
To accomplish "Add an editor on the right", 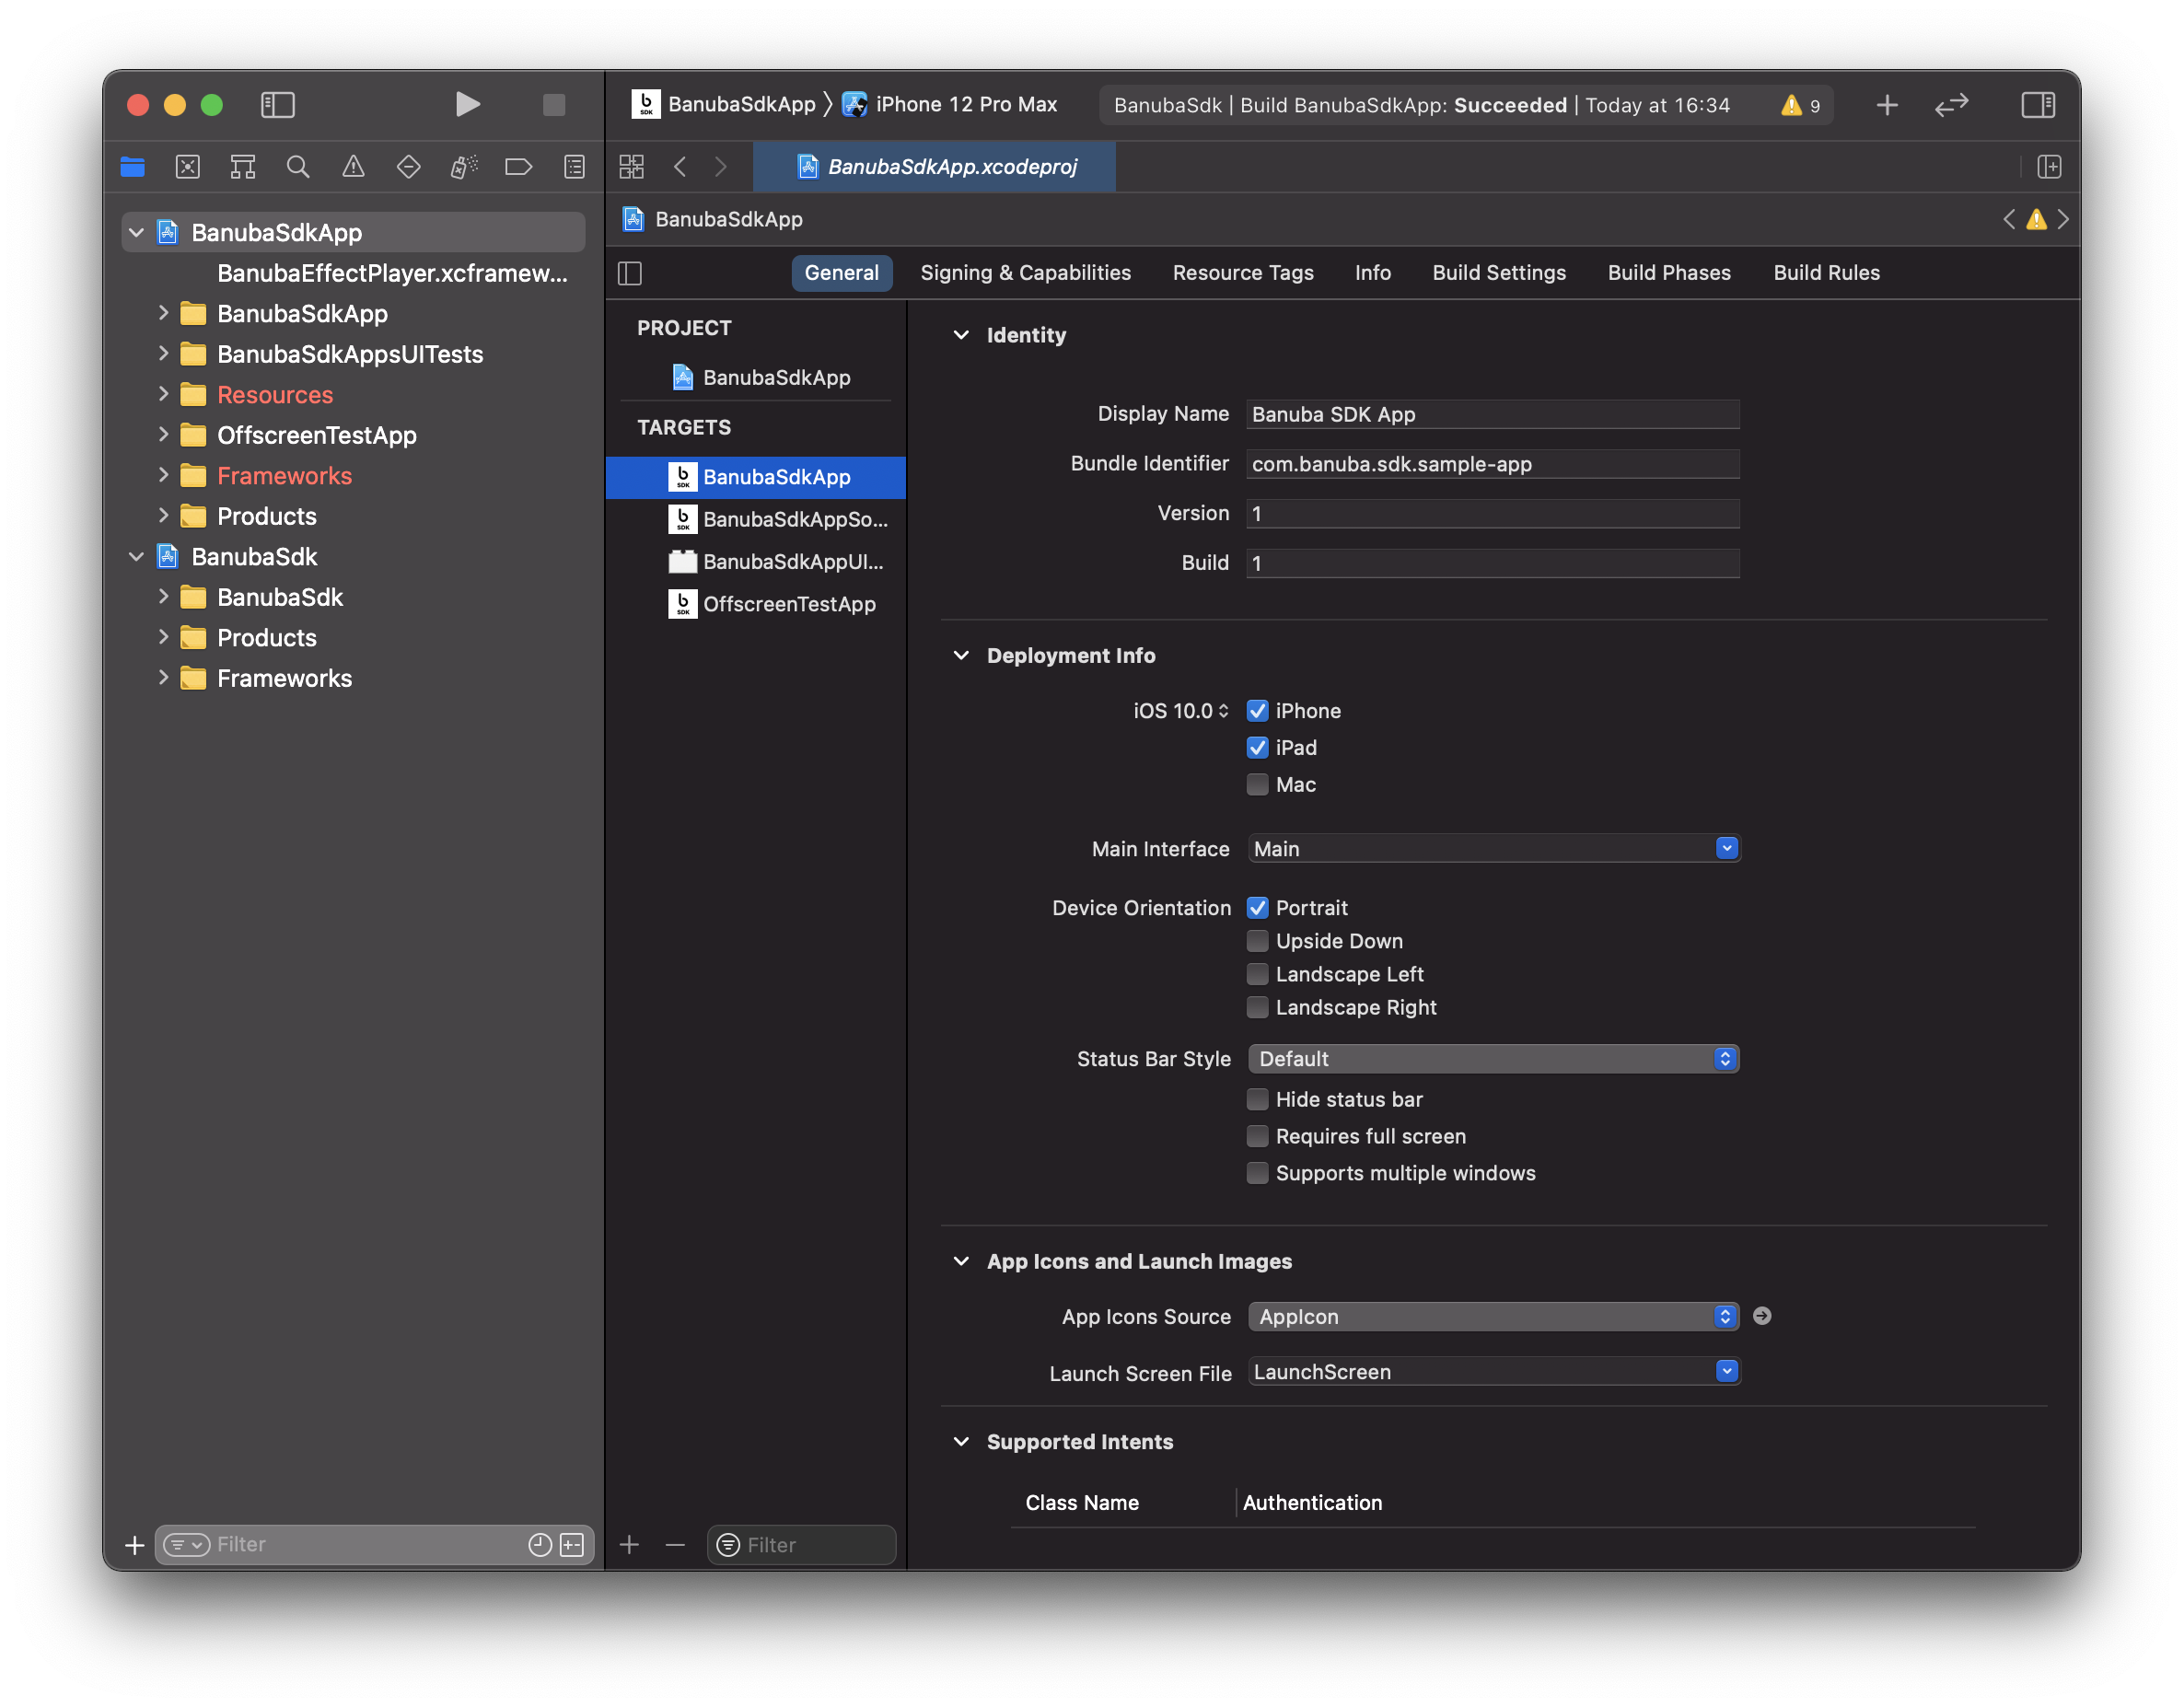I will (x=2049, y=167).
